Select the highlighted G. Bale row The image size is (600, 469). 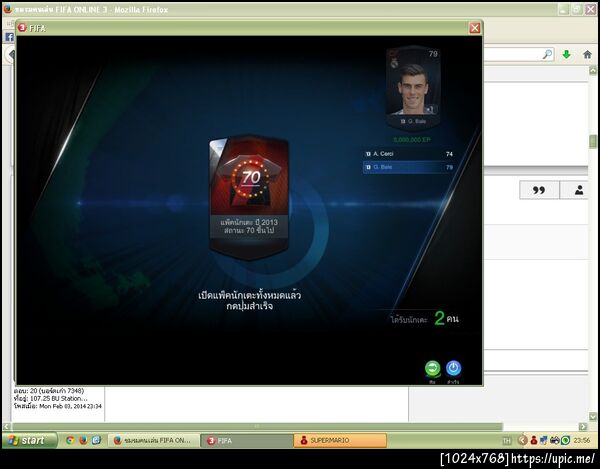(409, 167)
